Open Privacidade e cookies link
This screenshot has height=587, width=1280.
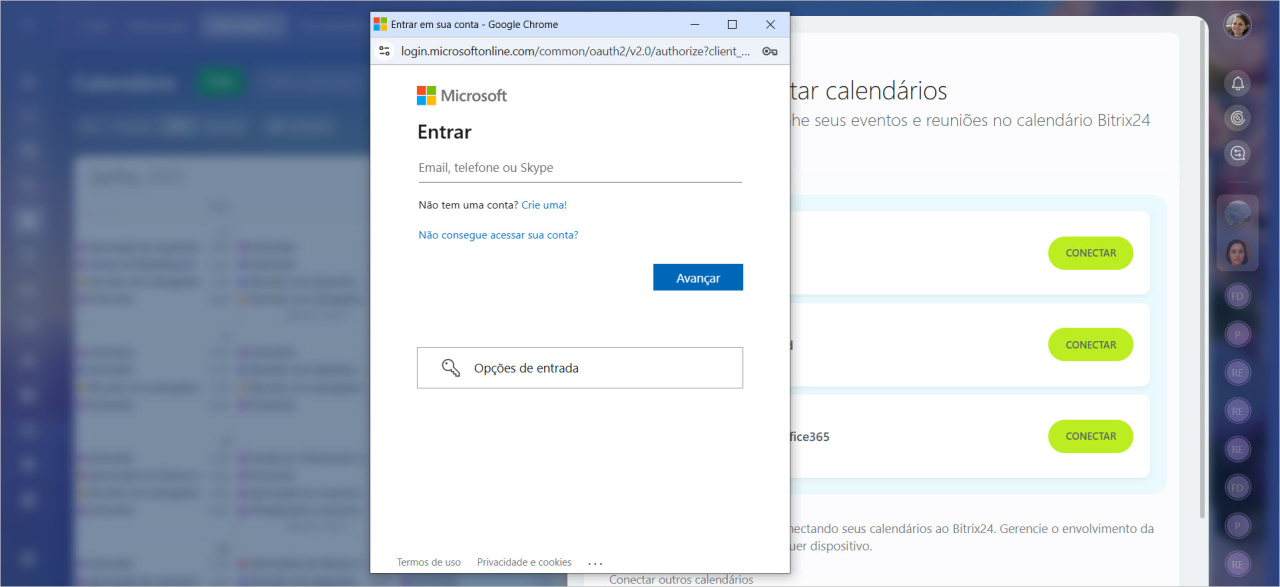(524, 562)
